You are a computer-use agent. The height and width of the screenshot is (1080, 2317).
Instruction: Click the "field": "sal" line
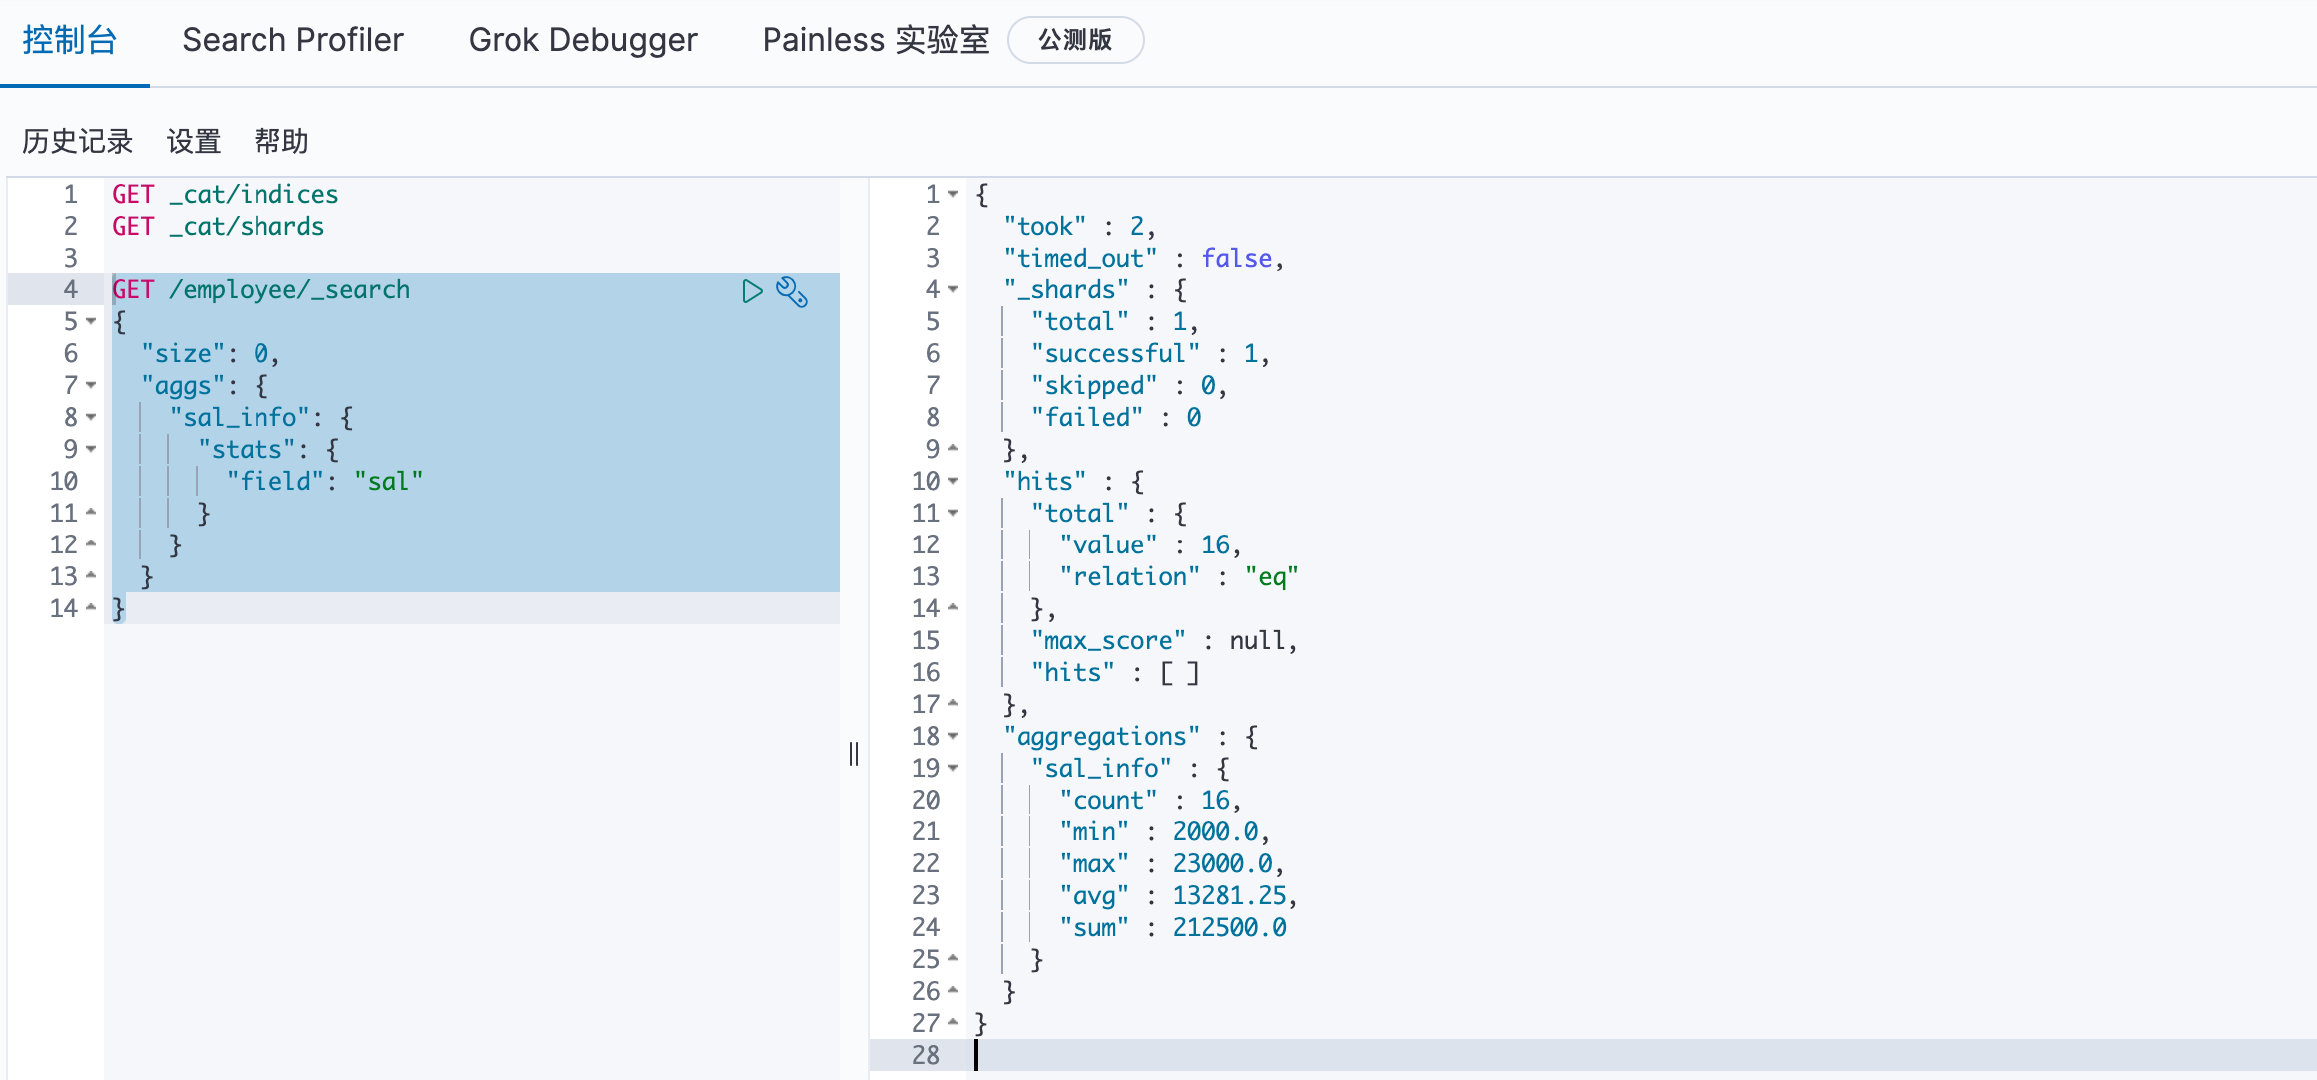[325, 481]
